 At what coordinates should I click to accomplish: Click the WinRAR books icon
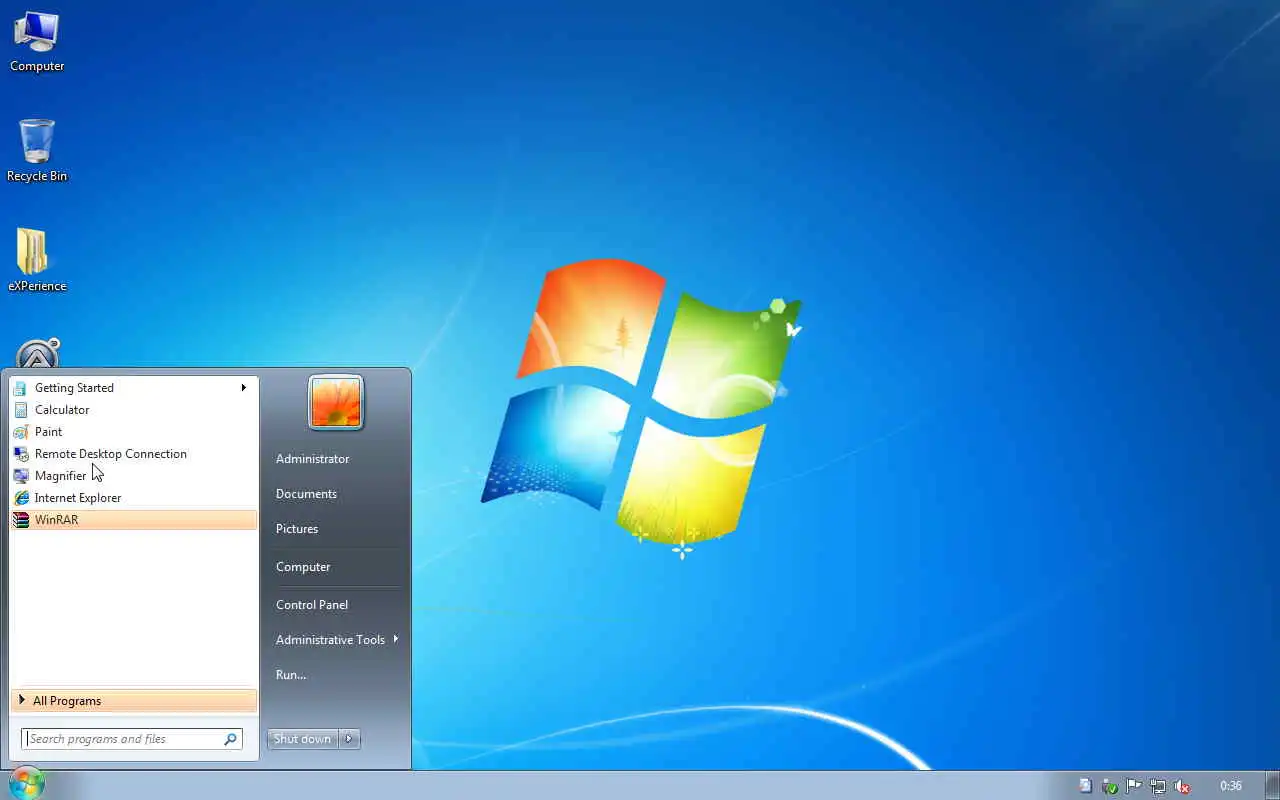[20, 520]
